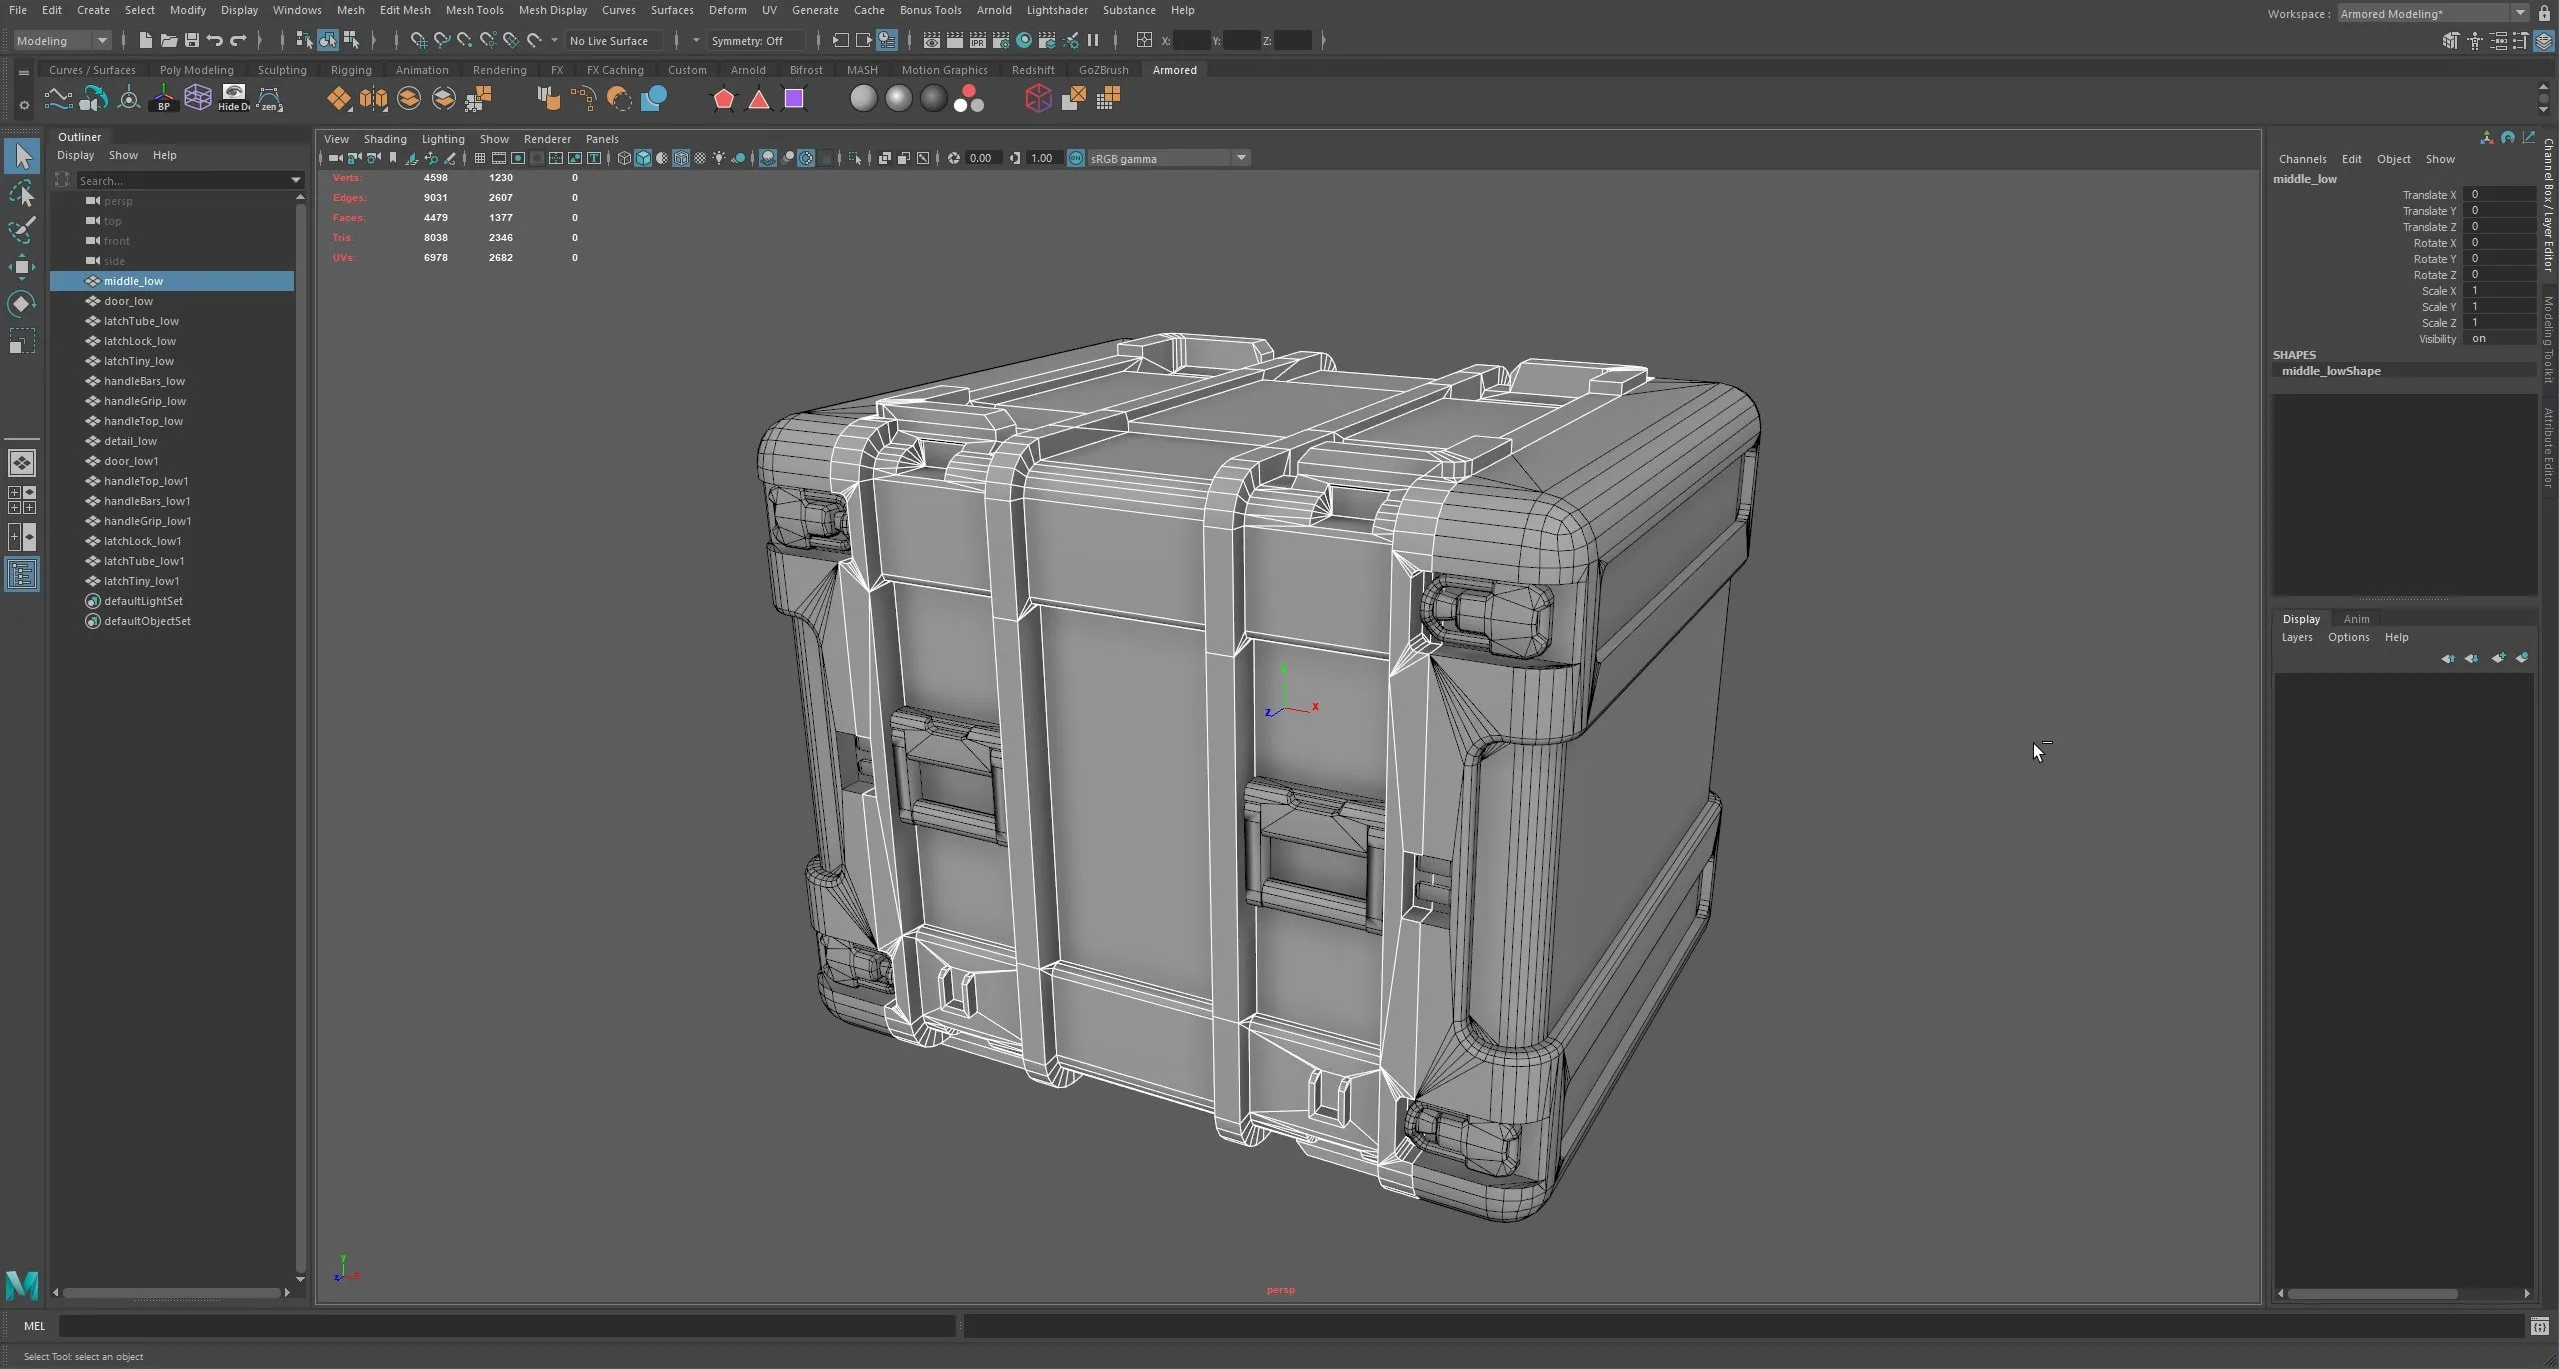Screen dimensions: 2559x1369
Task: Click the red wireframe cube shelf icon
Action: (1038, 98)
